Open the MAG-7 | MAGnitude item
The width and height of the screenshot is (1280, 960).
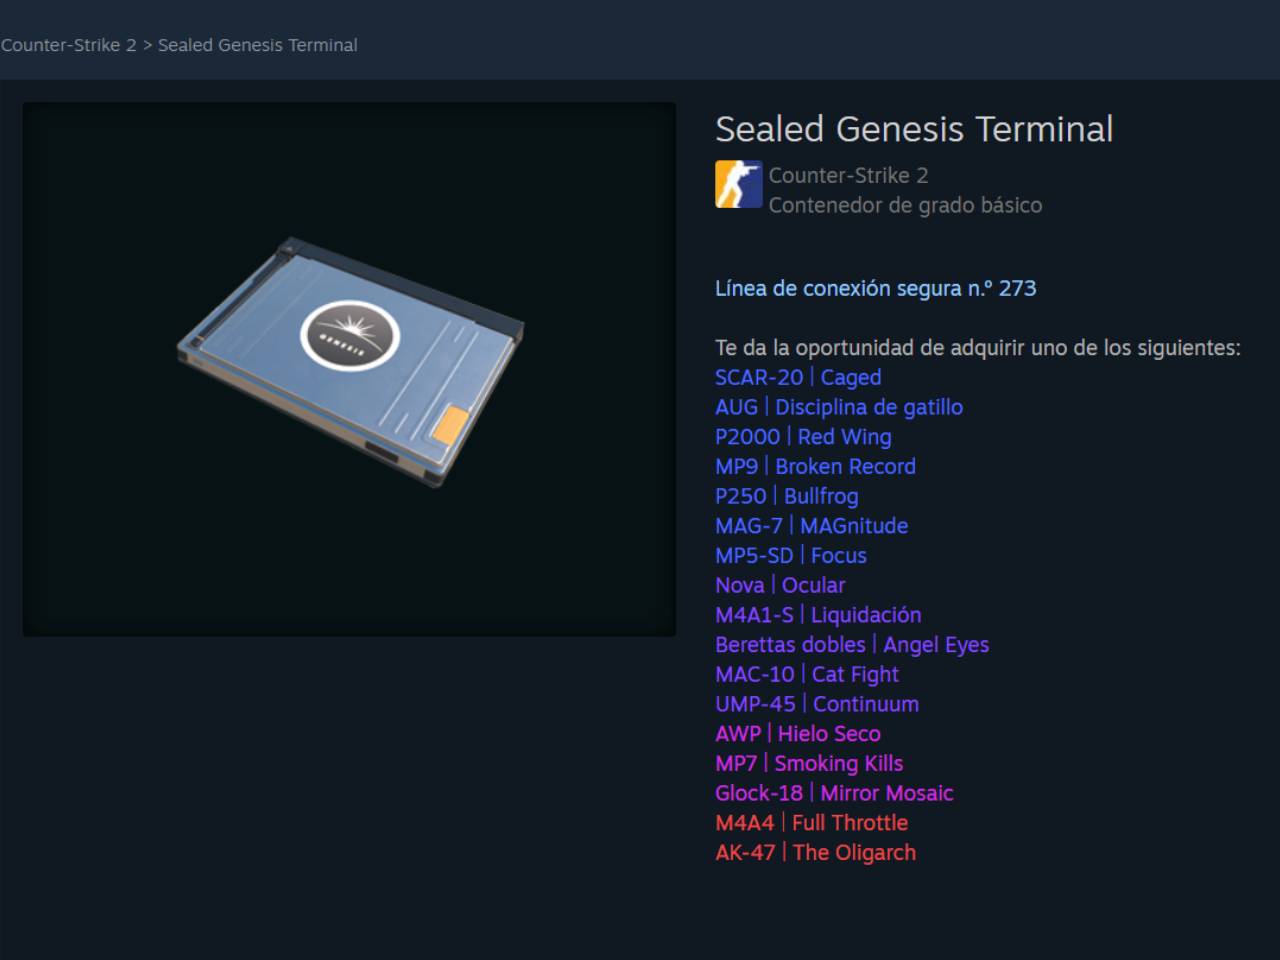click(812, 526)
